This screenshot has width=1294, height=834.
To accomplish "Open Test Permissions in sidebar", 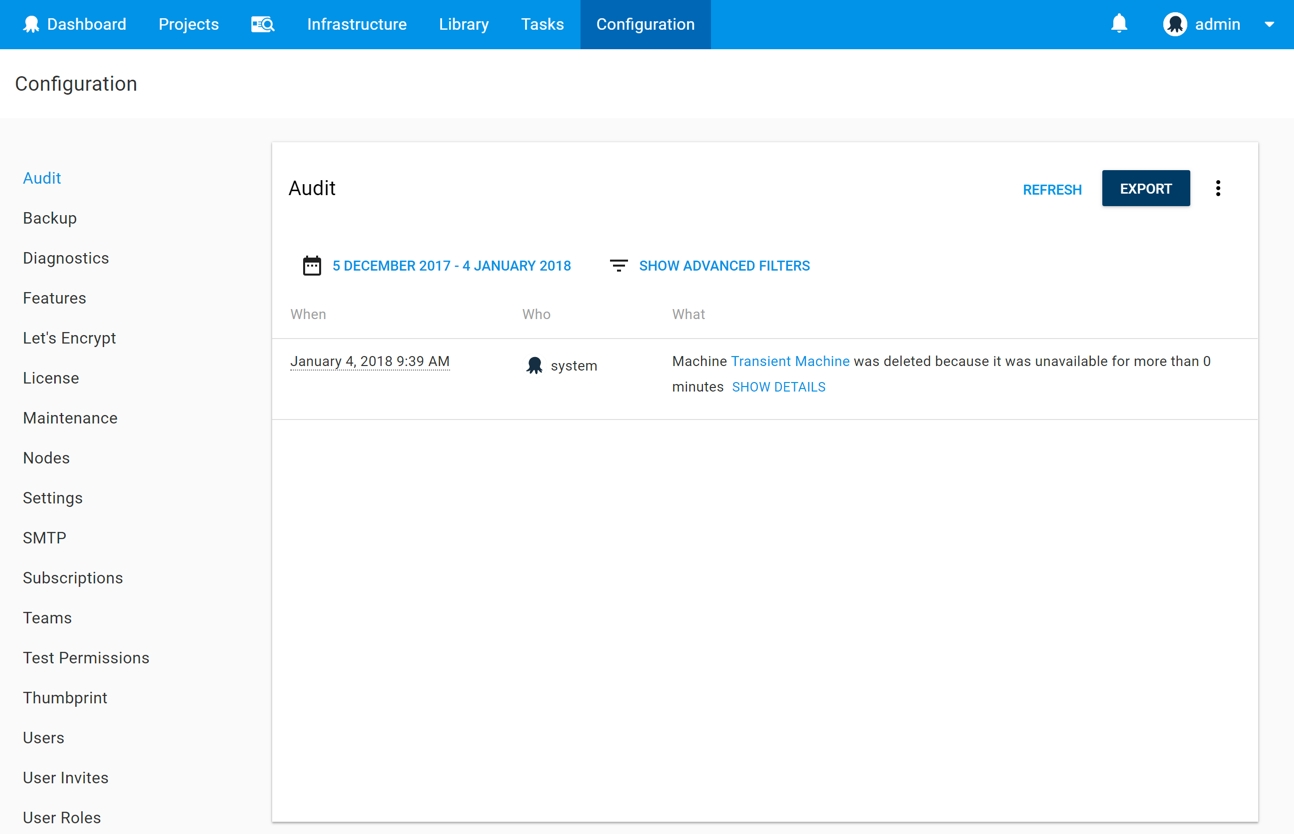I will pos(86,658).
